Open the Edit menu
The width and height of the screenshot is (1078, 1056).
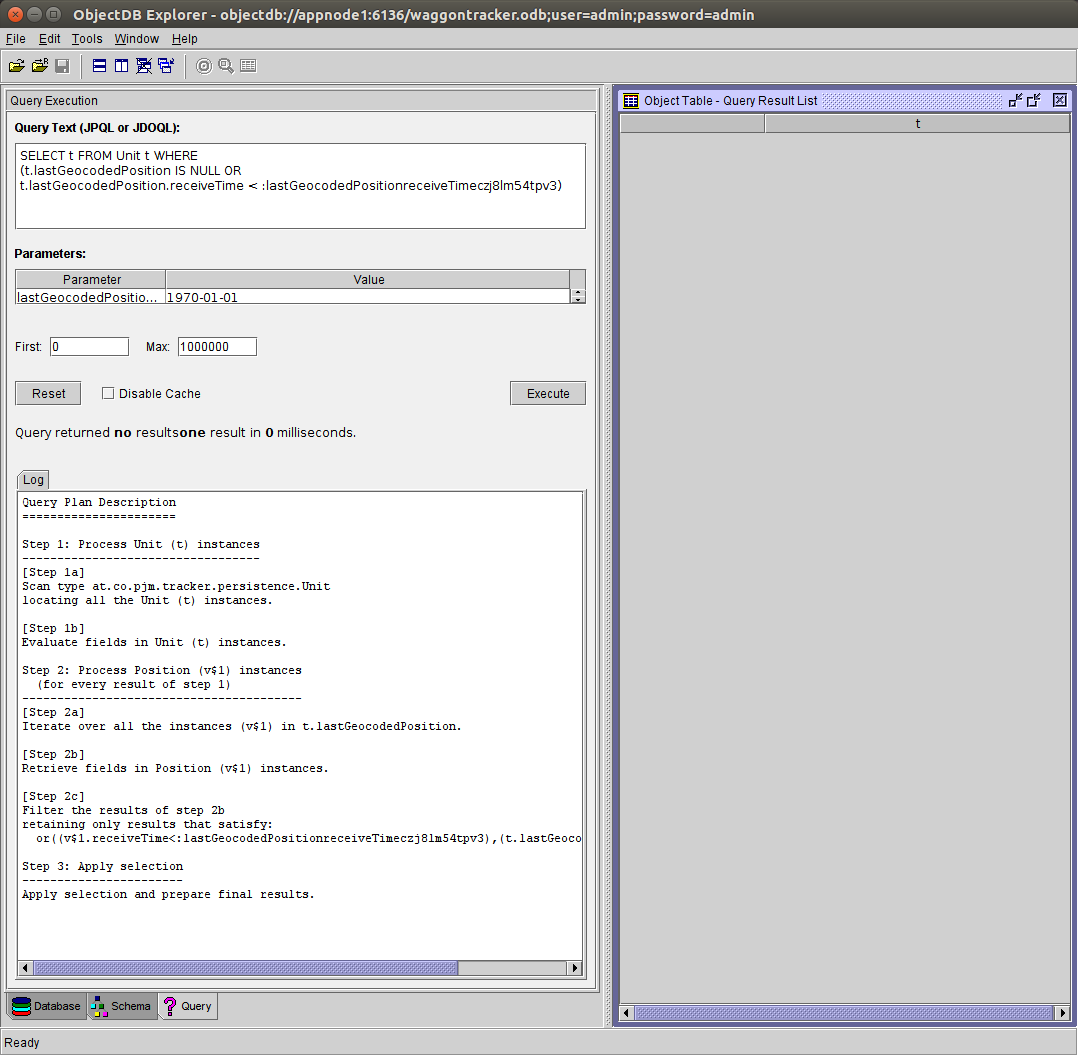coord(50,38)
